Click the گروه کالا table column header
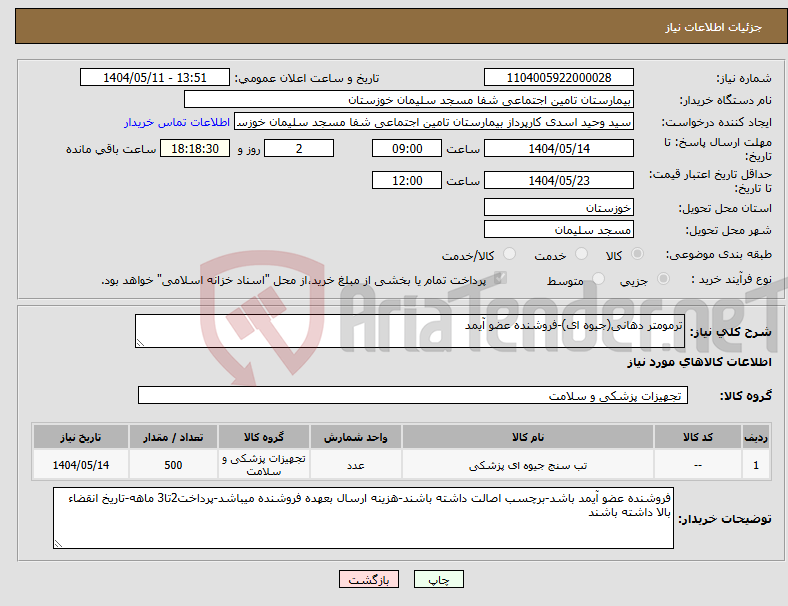 click(x=264, y=437)
